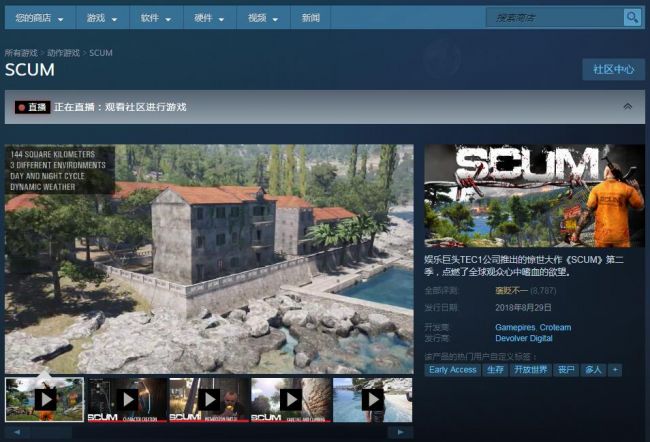Open the 社区中心 button
The image size is (650, 442).
[x=613, y=69]
